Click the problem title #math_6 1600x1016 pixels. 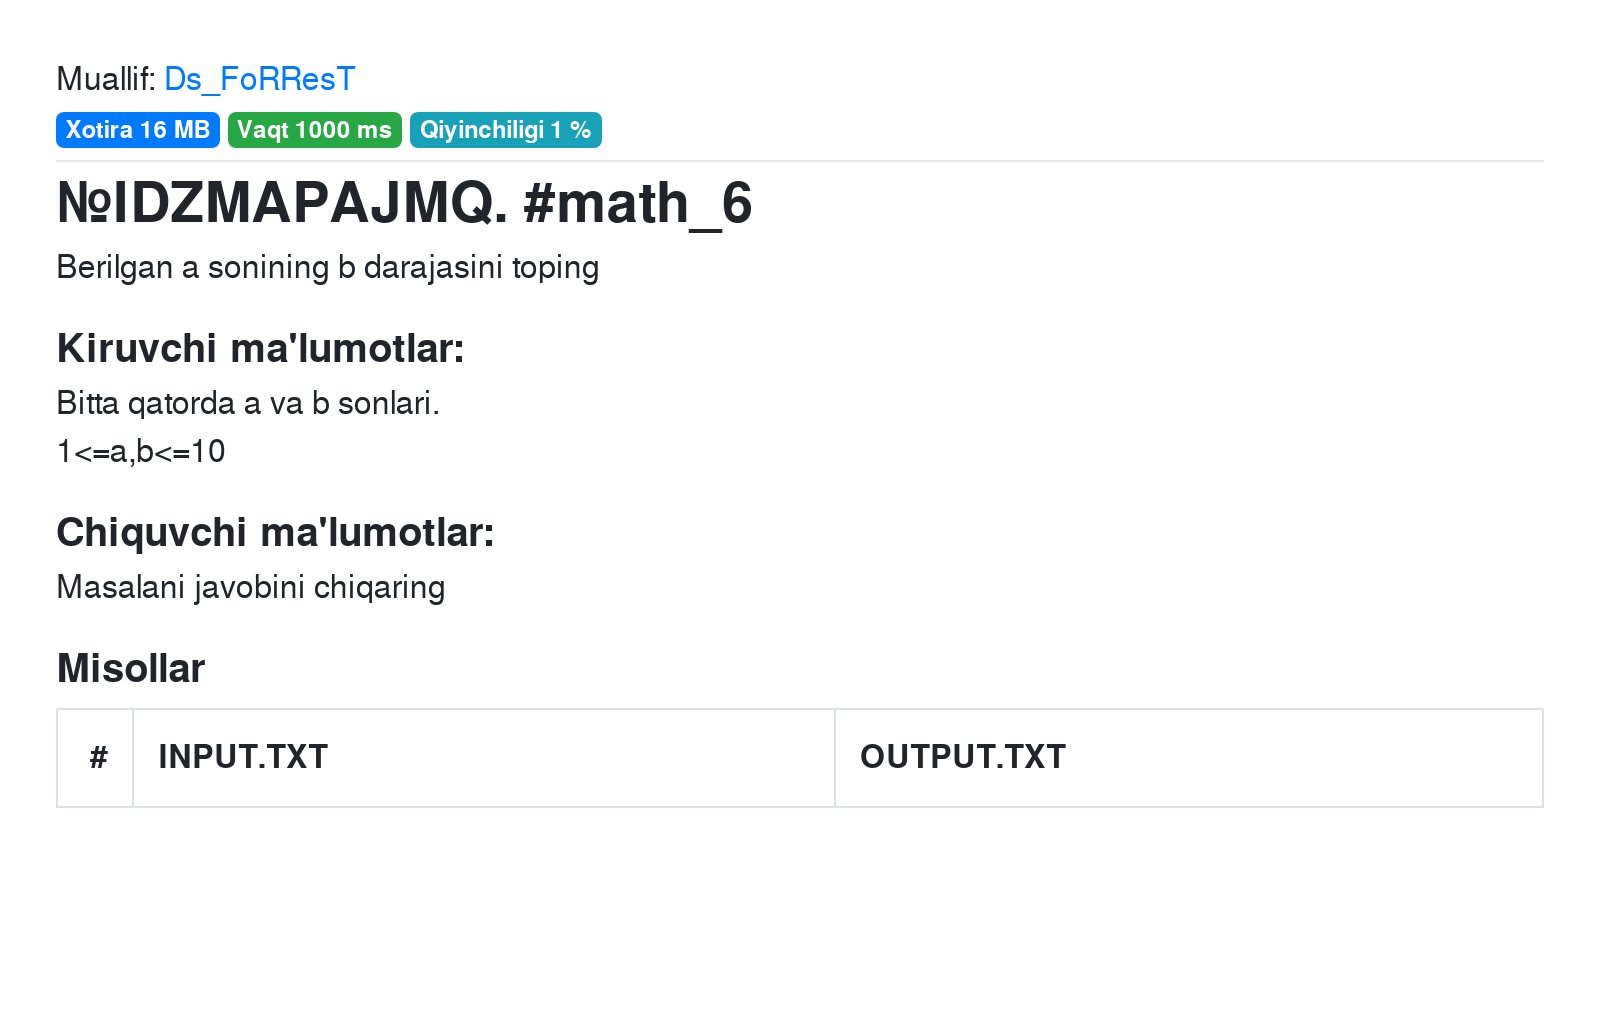637,204
